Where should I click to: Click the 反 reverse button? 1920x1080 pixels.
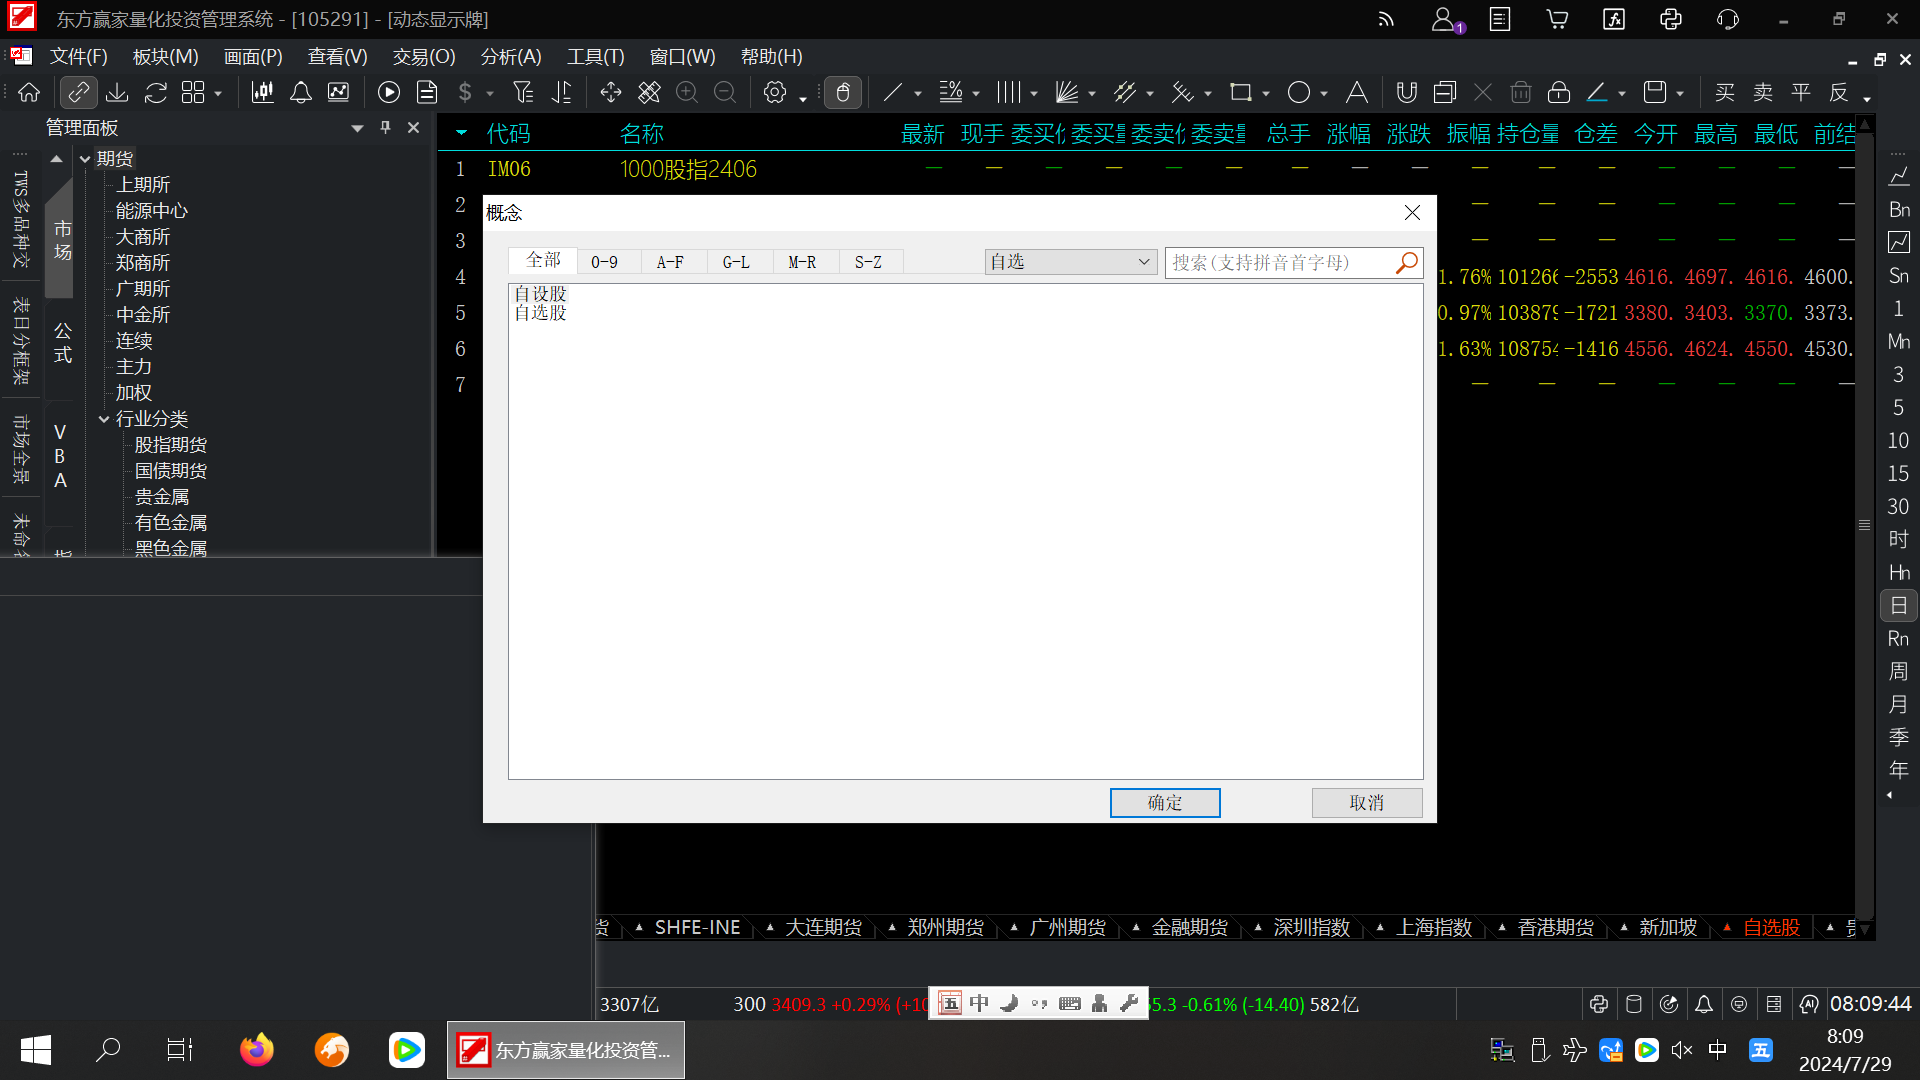coord(1839,93)
